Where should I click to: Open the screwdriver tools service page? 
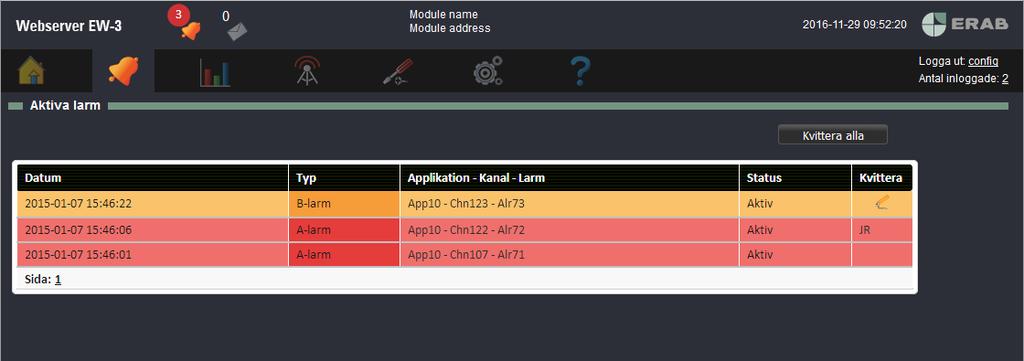(x=398, y=71)
